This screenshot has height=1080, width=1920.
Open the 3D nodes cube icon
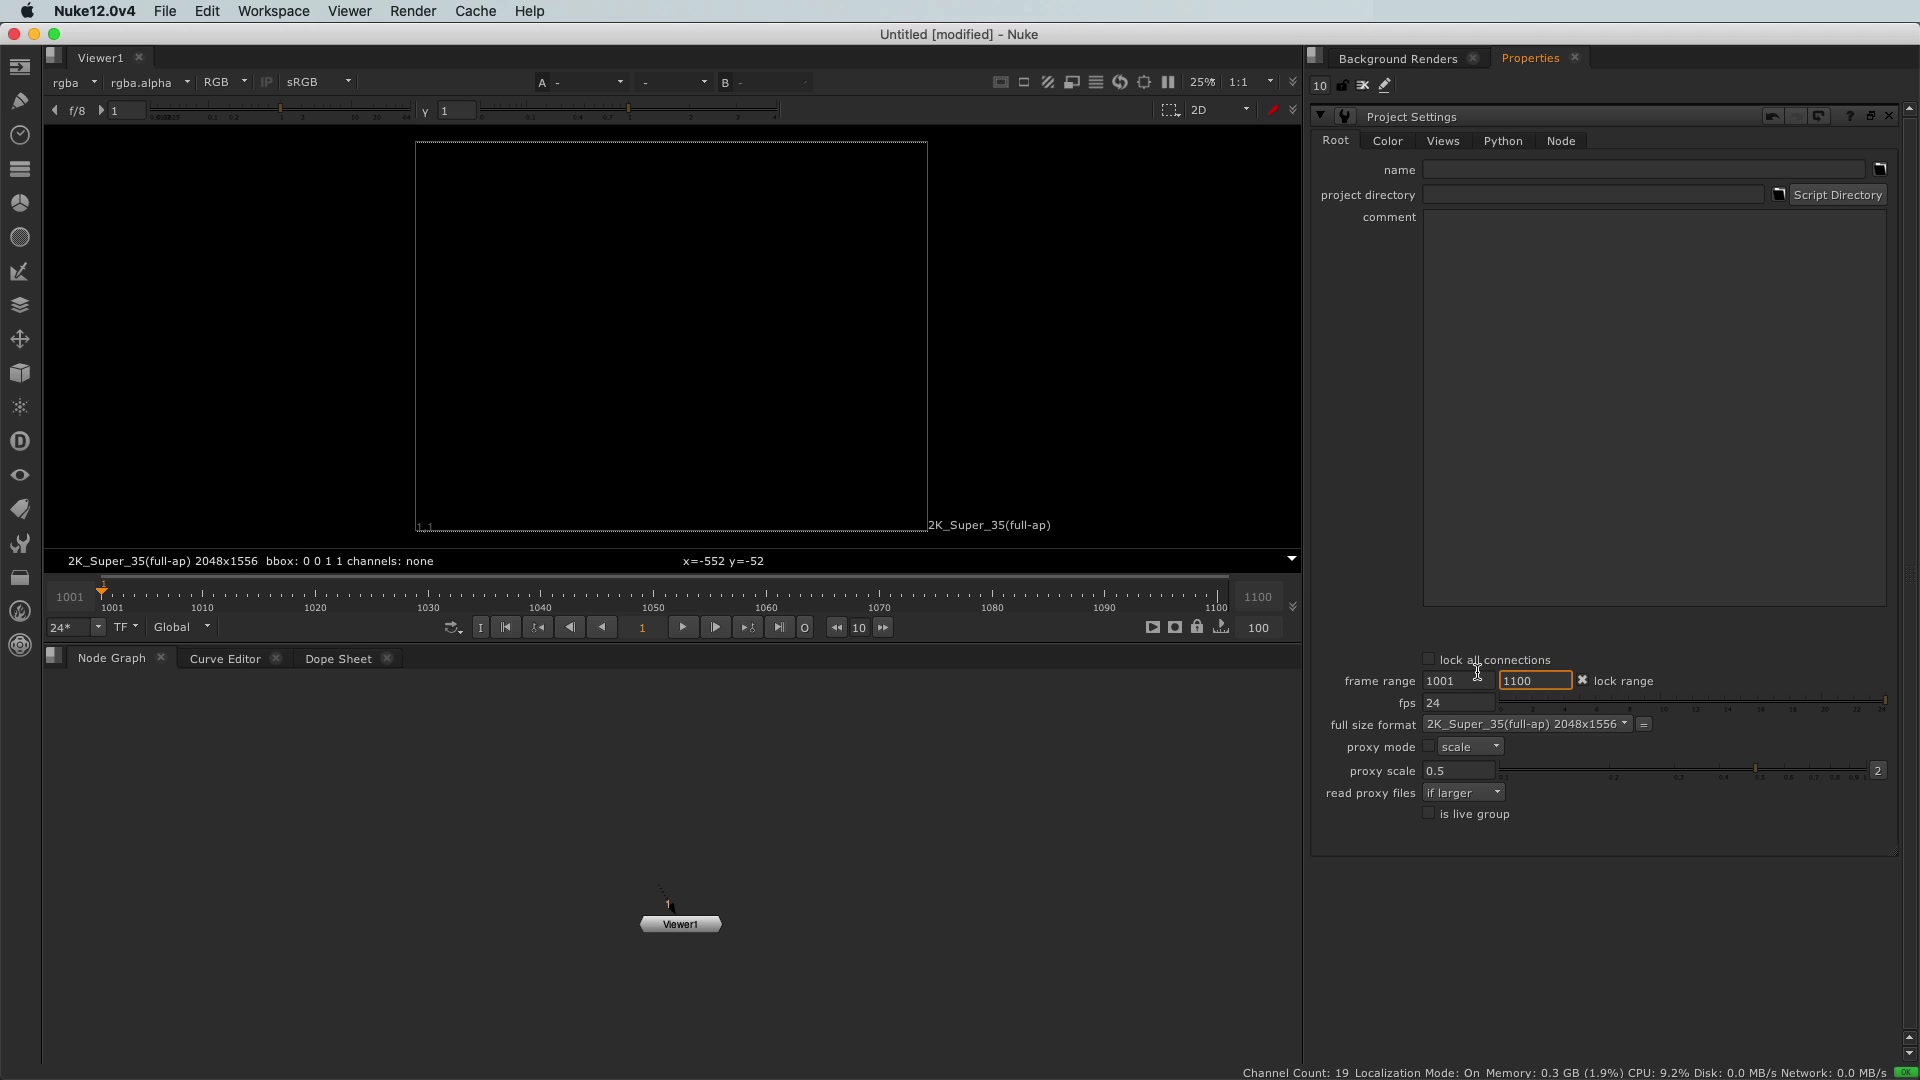pyautogui.click(x=19, y=373)
